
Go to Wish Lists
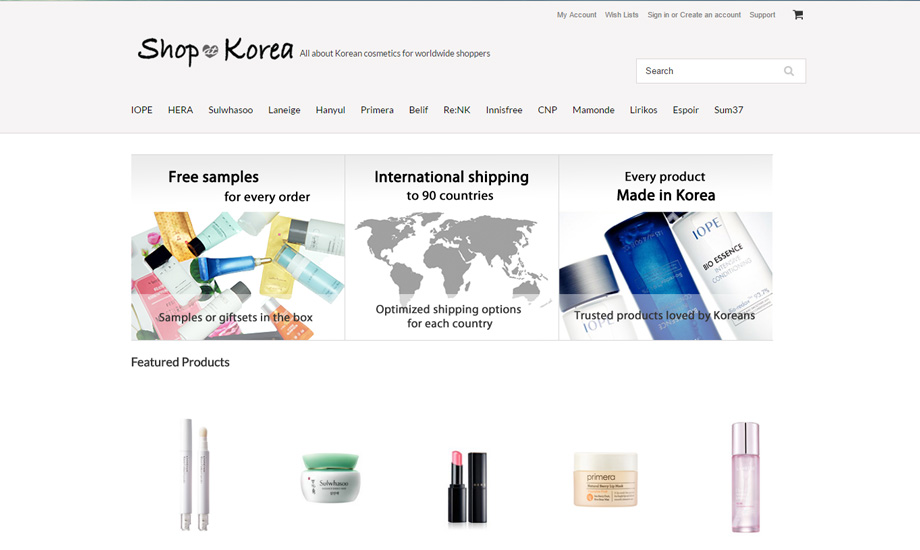(x=621, y=15)
